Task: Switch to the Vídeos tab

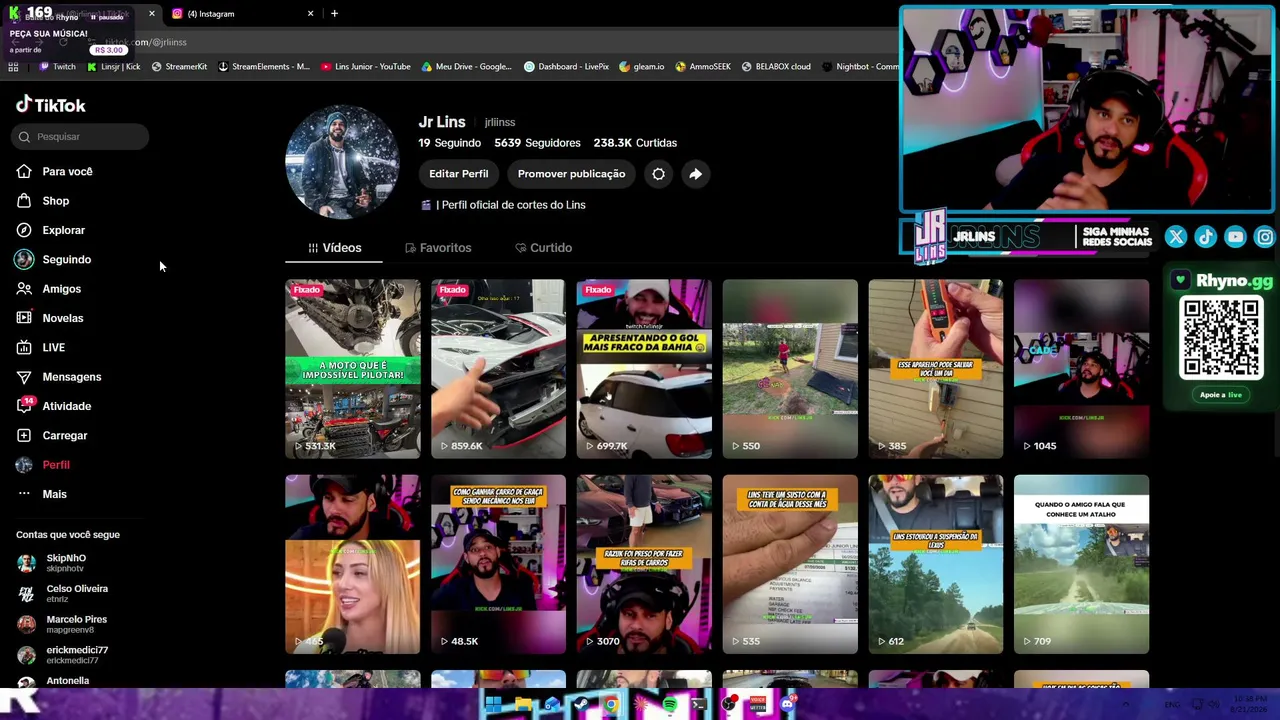Action: 334,248
